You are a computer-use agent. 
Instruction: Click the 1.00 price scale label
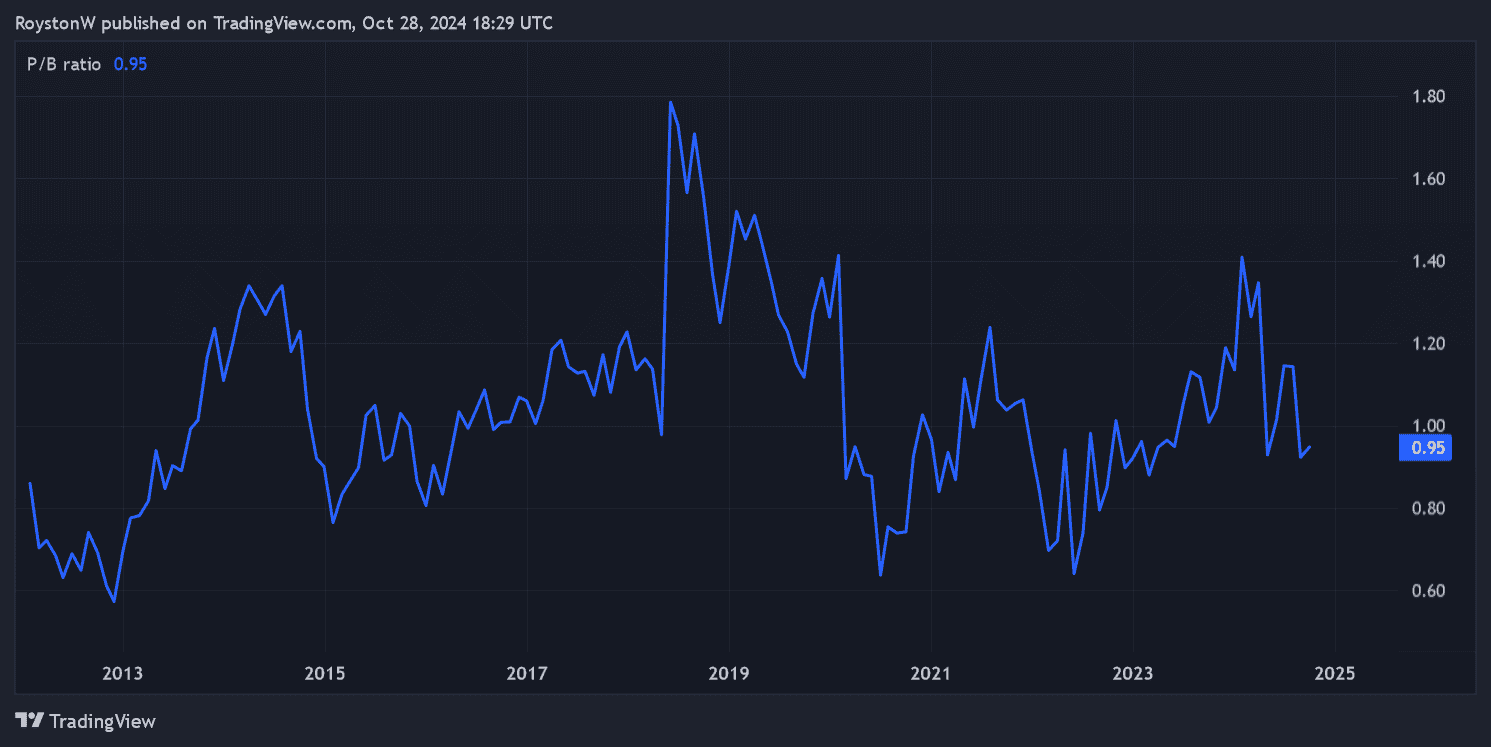pos(1427,426)
